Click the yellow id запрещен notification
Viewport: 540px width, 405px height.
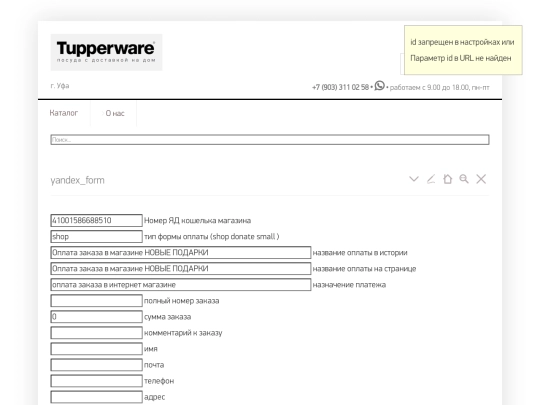pos(463,50)
